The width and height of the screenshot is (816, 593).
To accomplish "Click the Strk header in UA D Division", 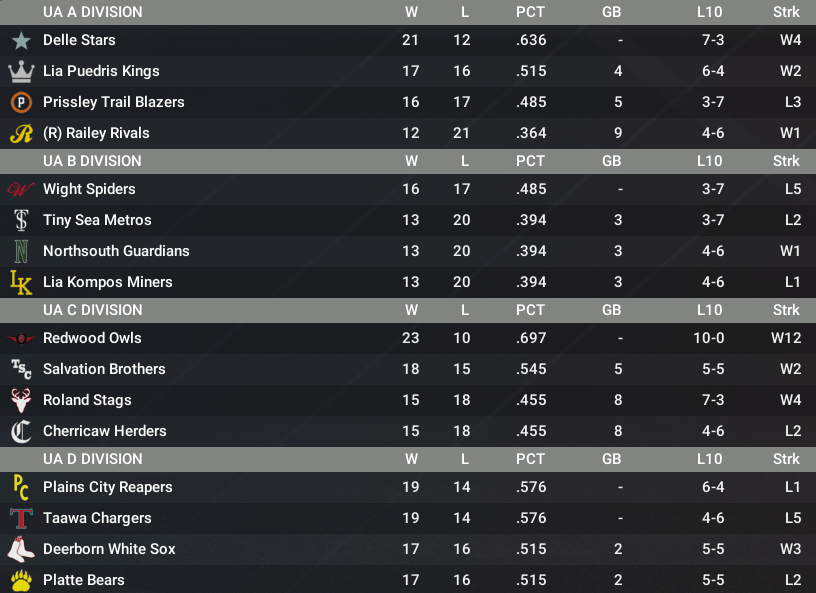I will coord(786,459).
